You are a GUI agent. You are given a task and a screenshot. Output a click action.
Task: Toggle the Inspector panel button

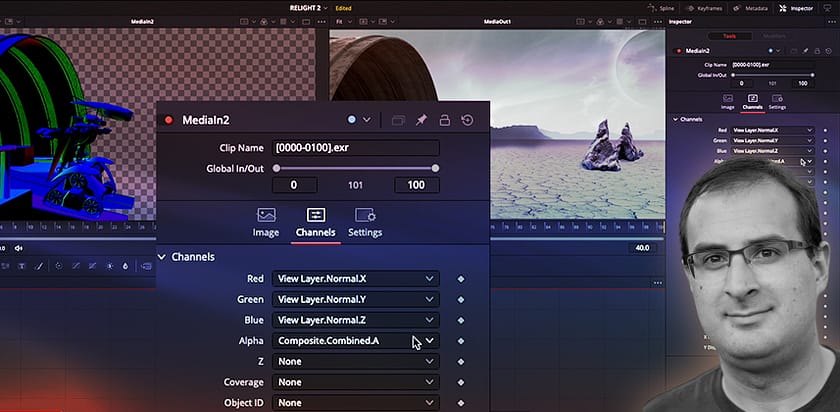[x=796, y=8]
